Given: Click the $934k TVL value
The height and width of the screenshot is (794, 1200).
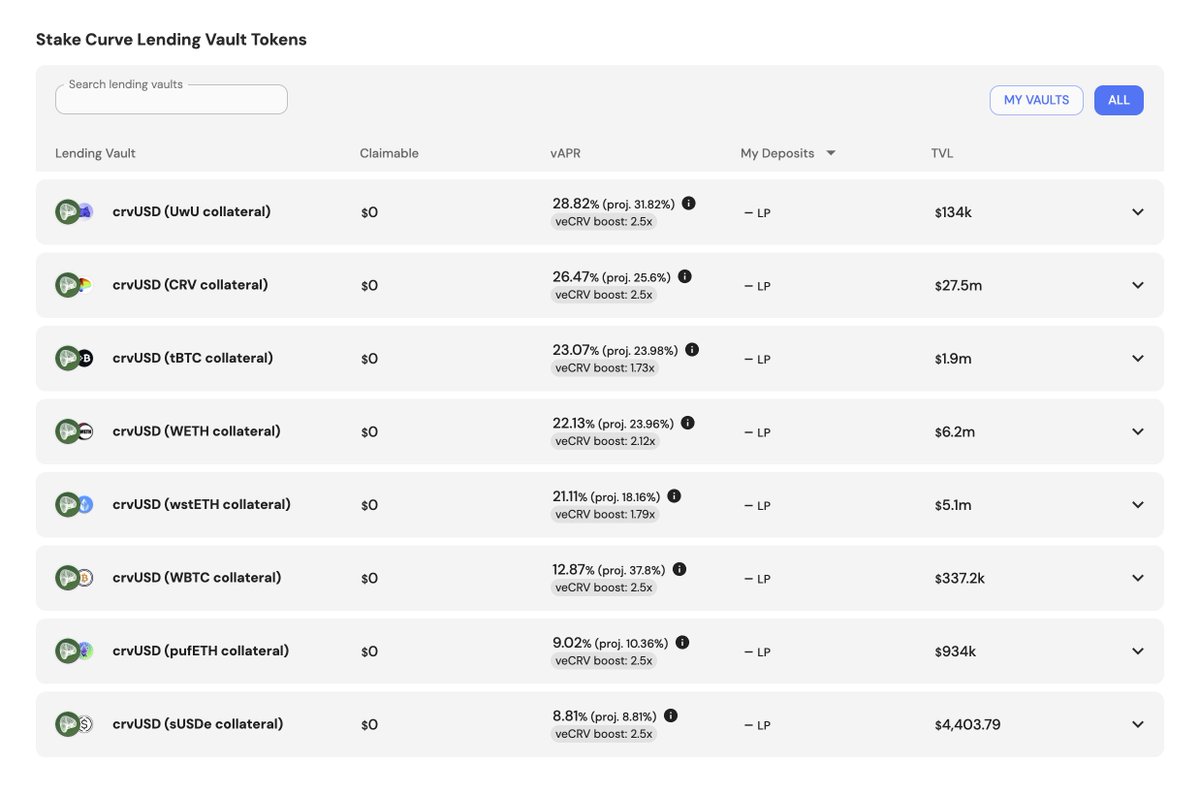Looking at the screenshot, I should [x=955, y=651].
